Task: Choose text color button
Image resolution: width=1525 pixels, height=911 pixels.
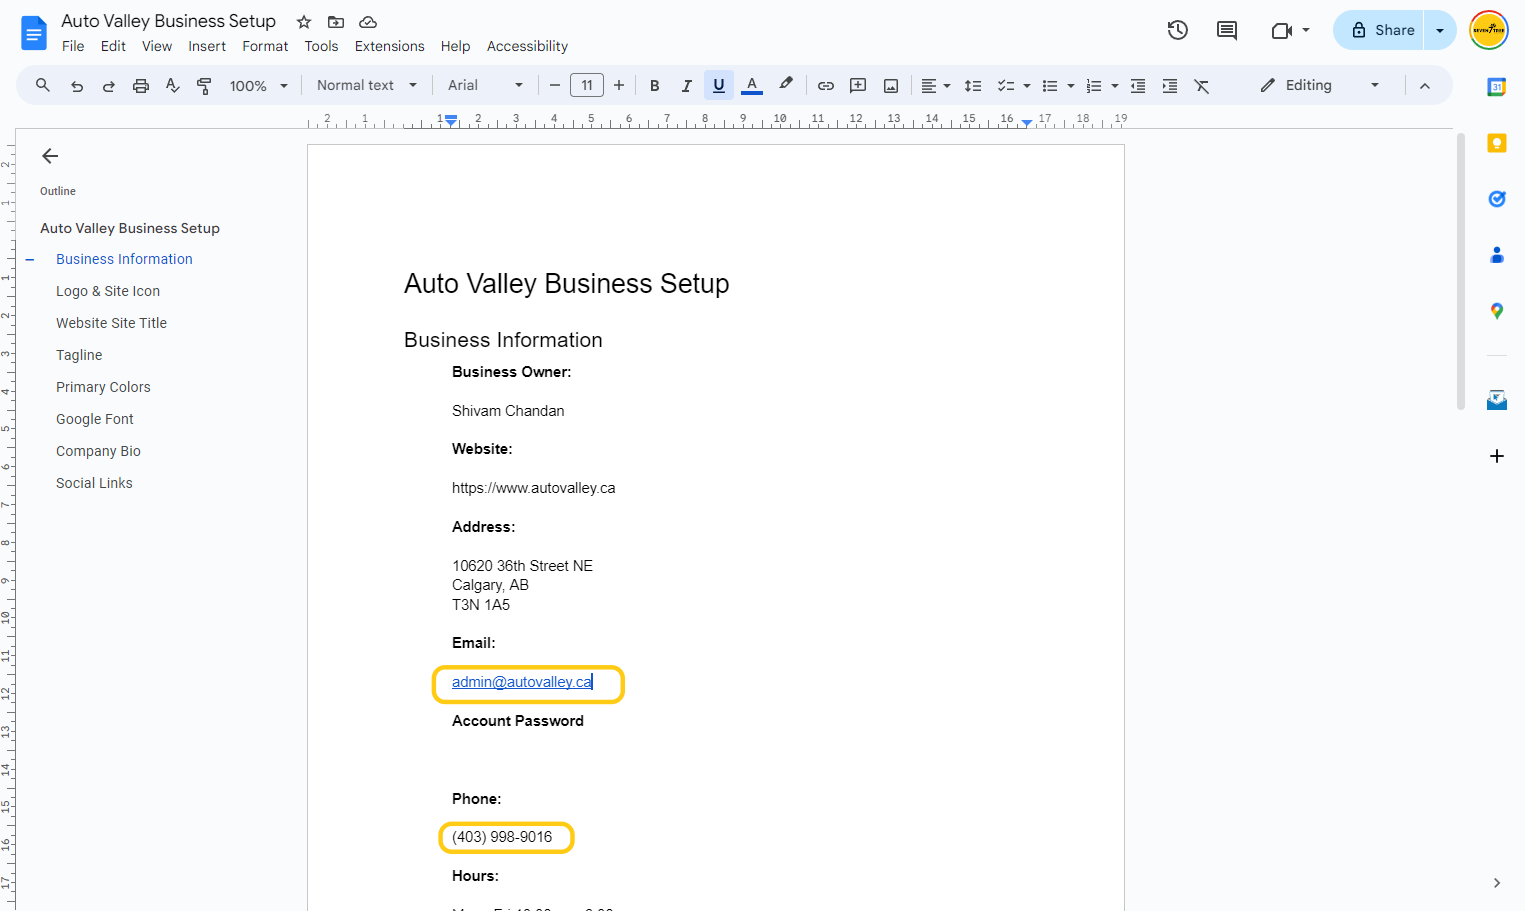Action: click(752, 86)
